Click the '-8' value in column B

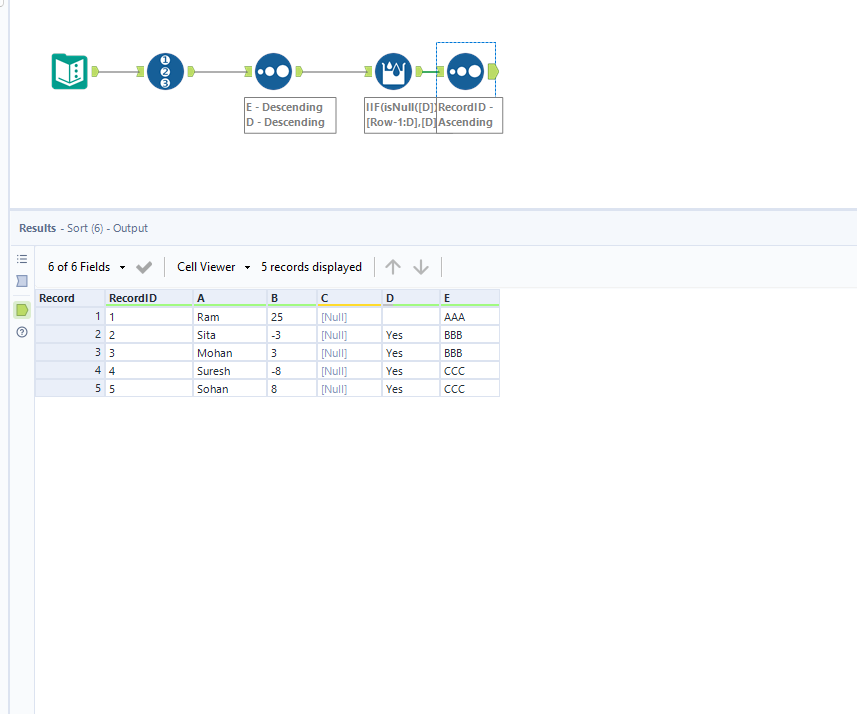click(x=292, y=371)
